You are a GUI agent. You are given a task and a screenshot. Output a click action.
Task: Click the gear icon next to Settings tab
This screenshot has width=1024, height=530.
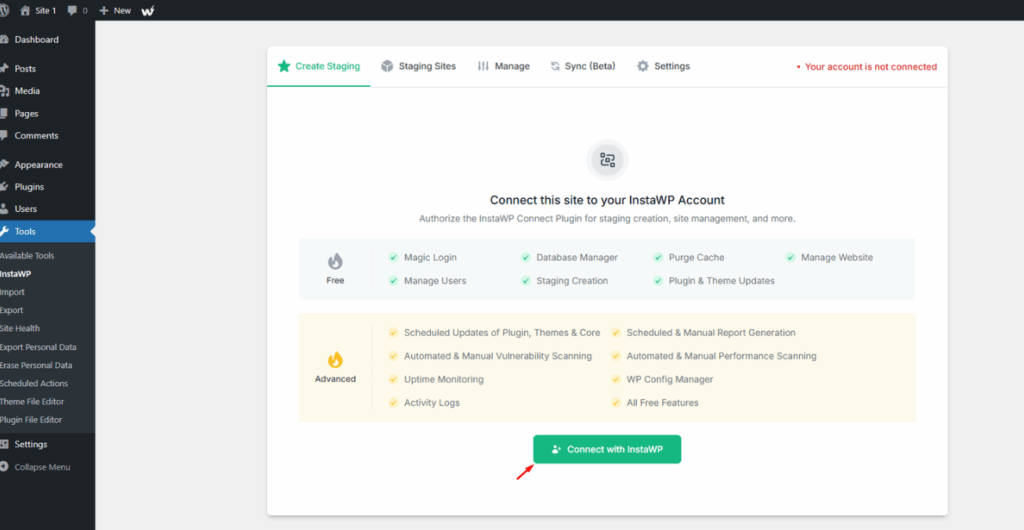pyautogui.click(x=643, y=66)
